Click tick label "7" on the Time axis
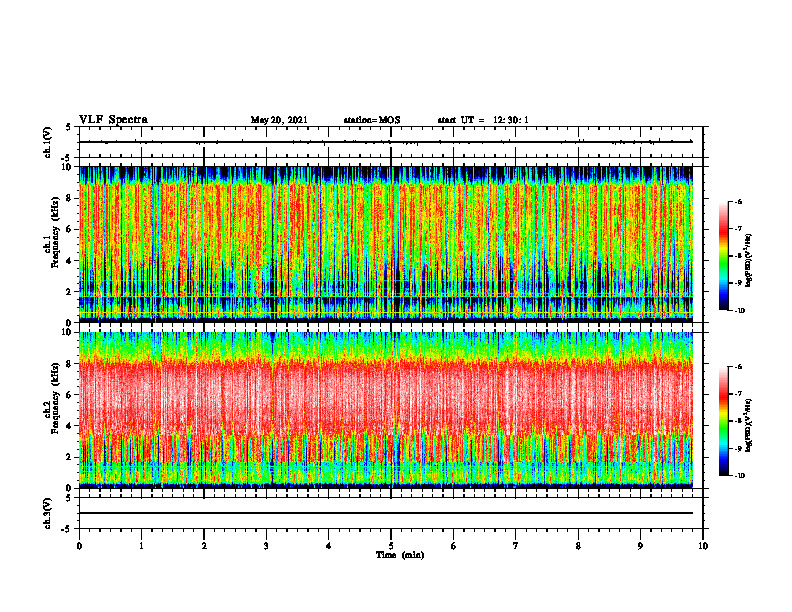The image size is (792, 612). pos(516,546)
